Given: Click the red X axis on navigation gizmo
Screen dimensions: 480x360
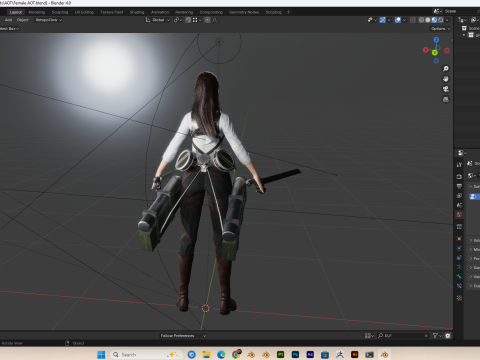Looking at the screenshot, I should (426, 50).
